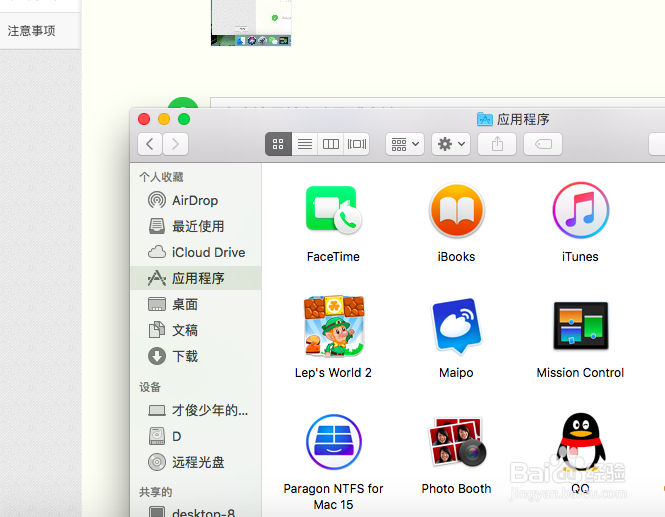Click the Lep's World 2 name label
The height and width of the screenshot is (517, 665).
pos(333,372)
